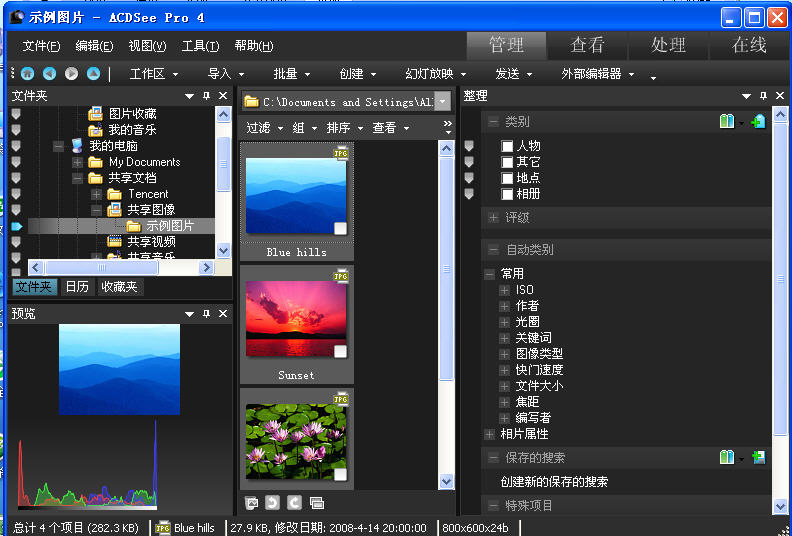Pin the 文件夹 folder panel

[206, 96]
